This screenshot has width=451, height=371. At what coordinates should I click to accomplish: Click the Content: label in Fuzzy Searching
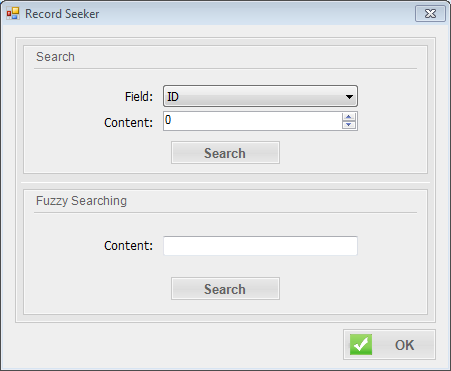click(128, 246)
